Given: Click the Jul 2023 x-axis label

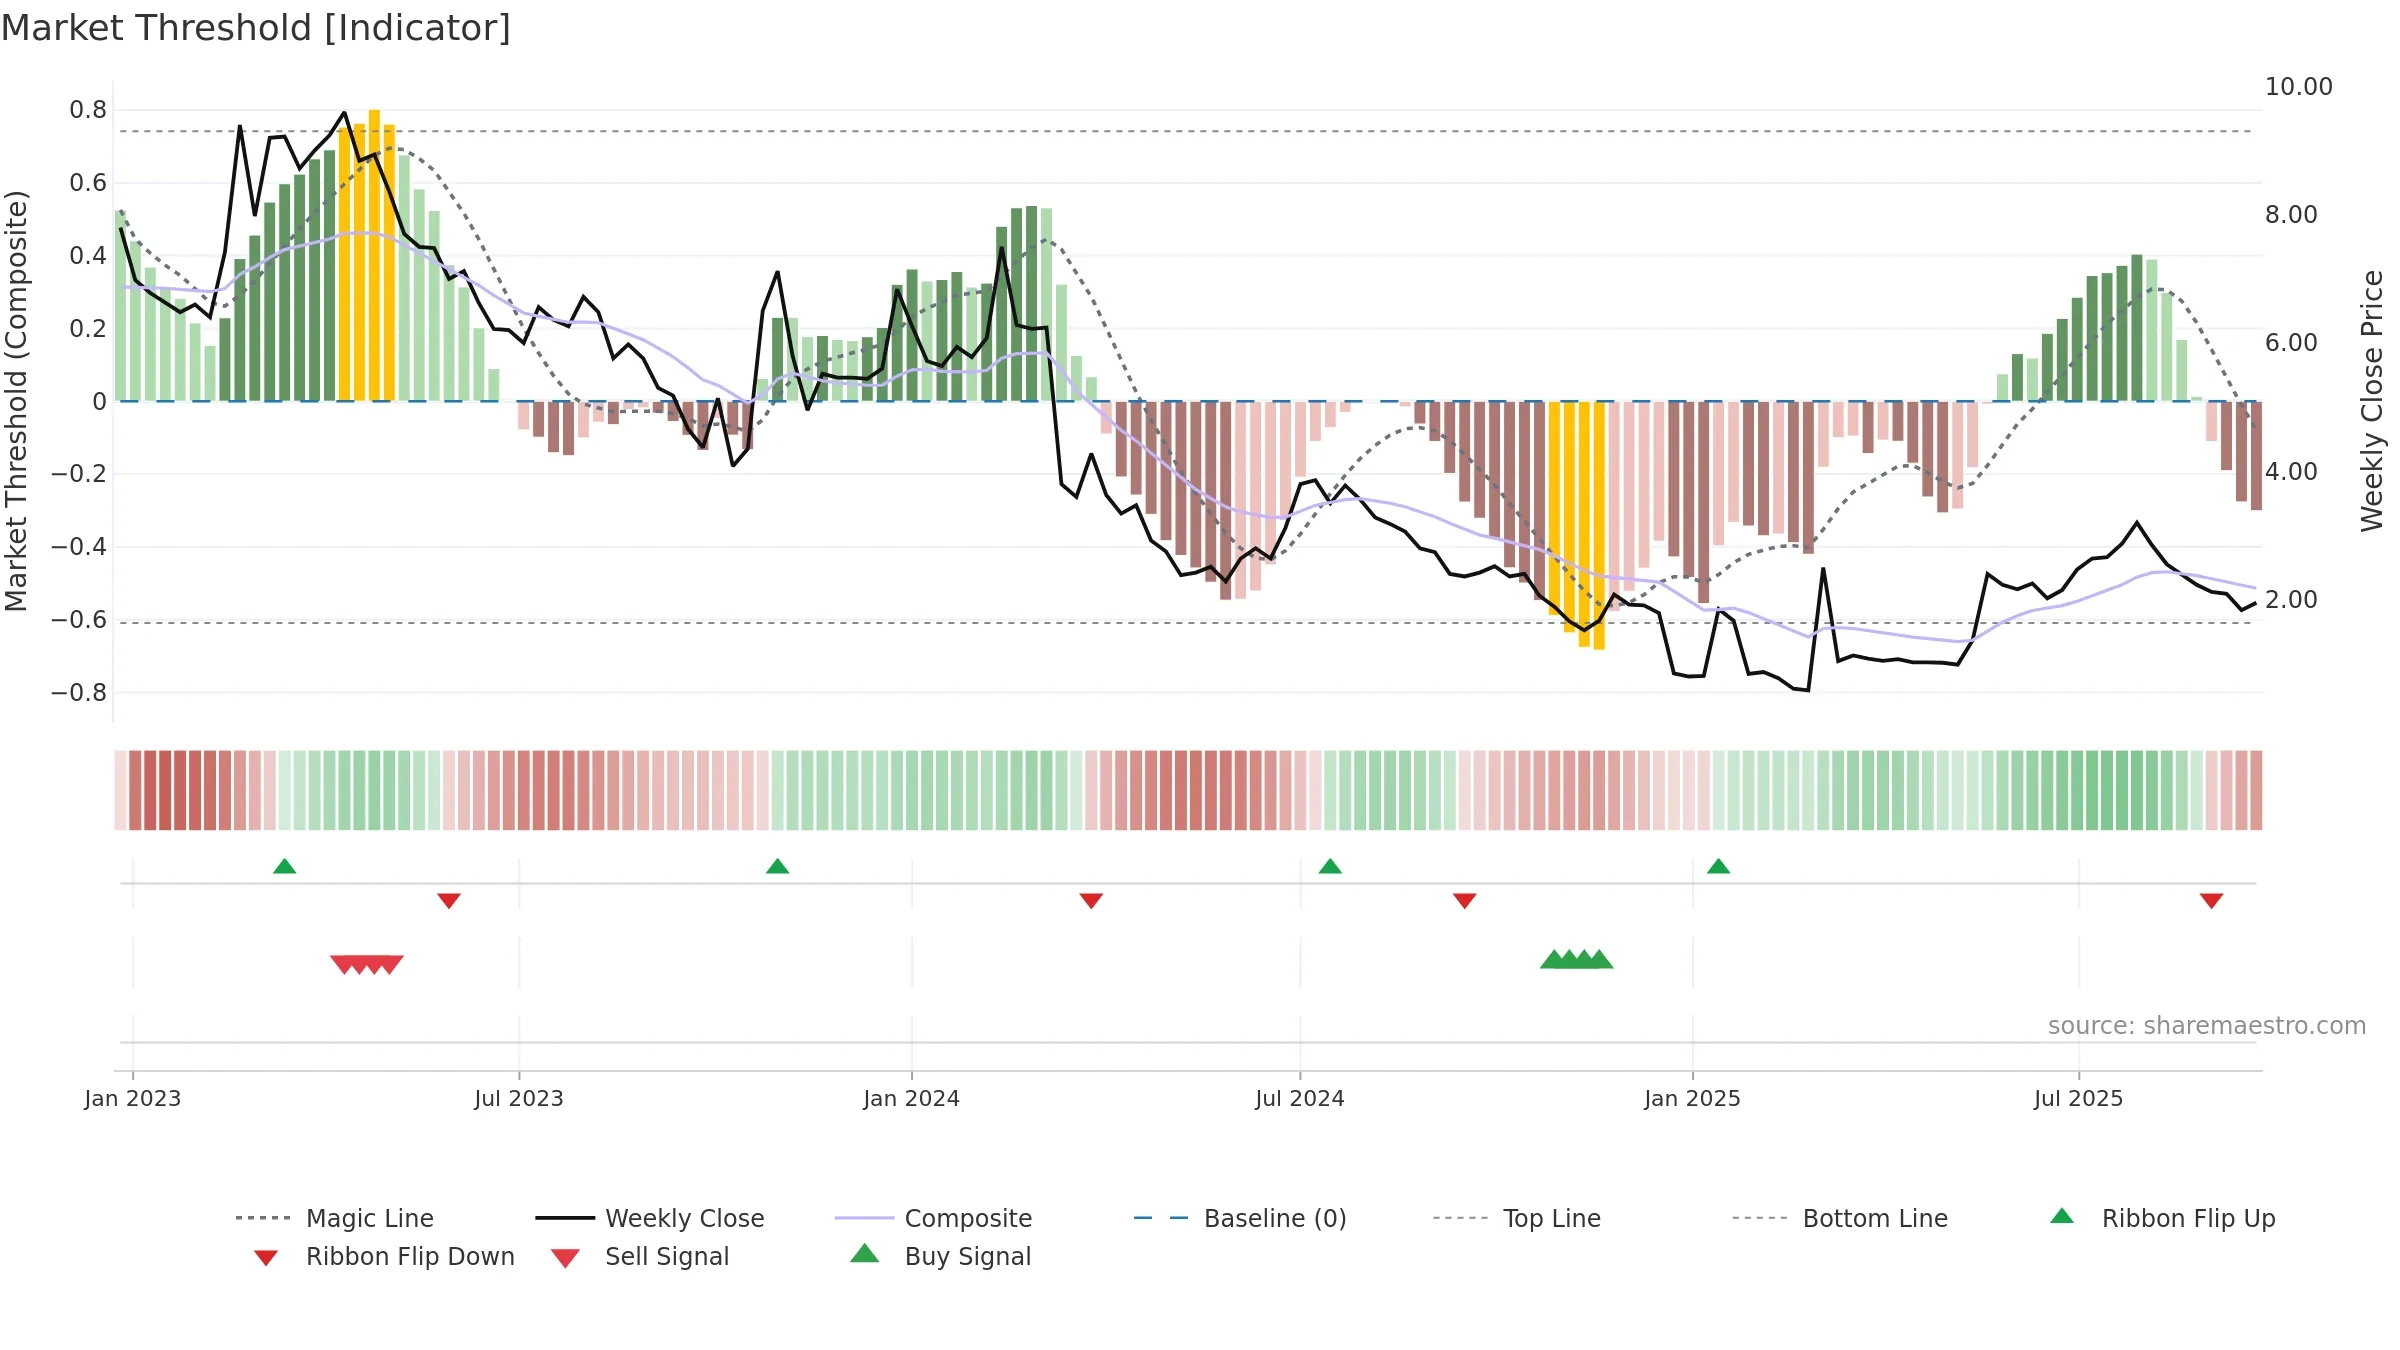Looking at the screenshot, I should (x=519, y=1099).
